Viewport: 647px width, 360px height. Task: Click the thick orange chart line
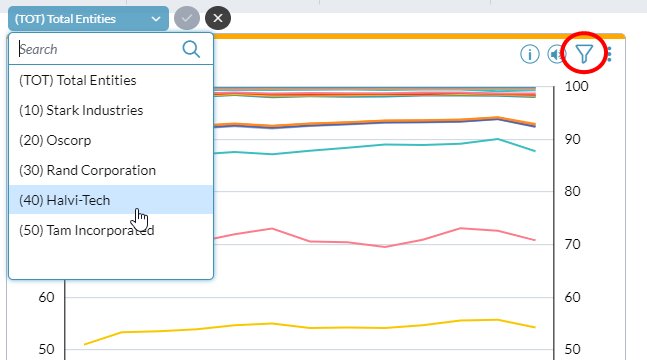385,121
